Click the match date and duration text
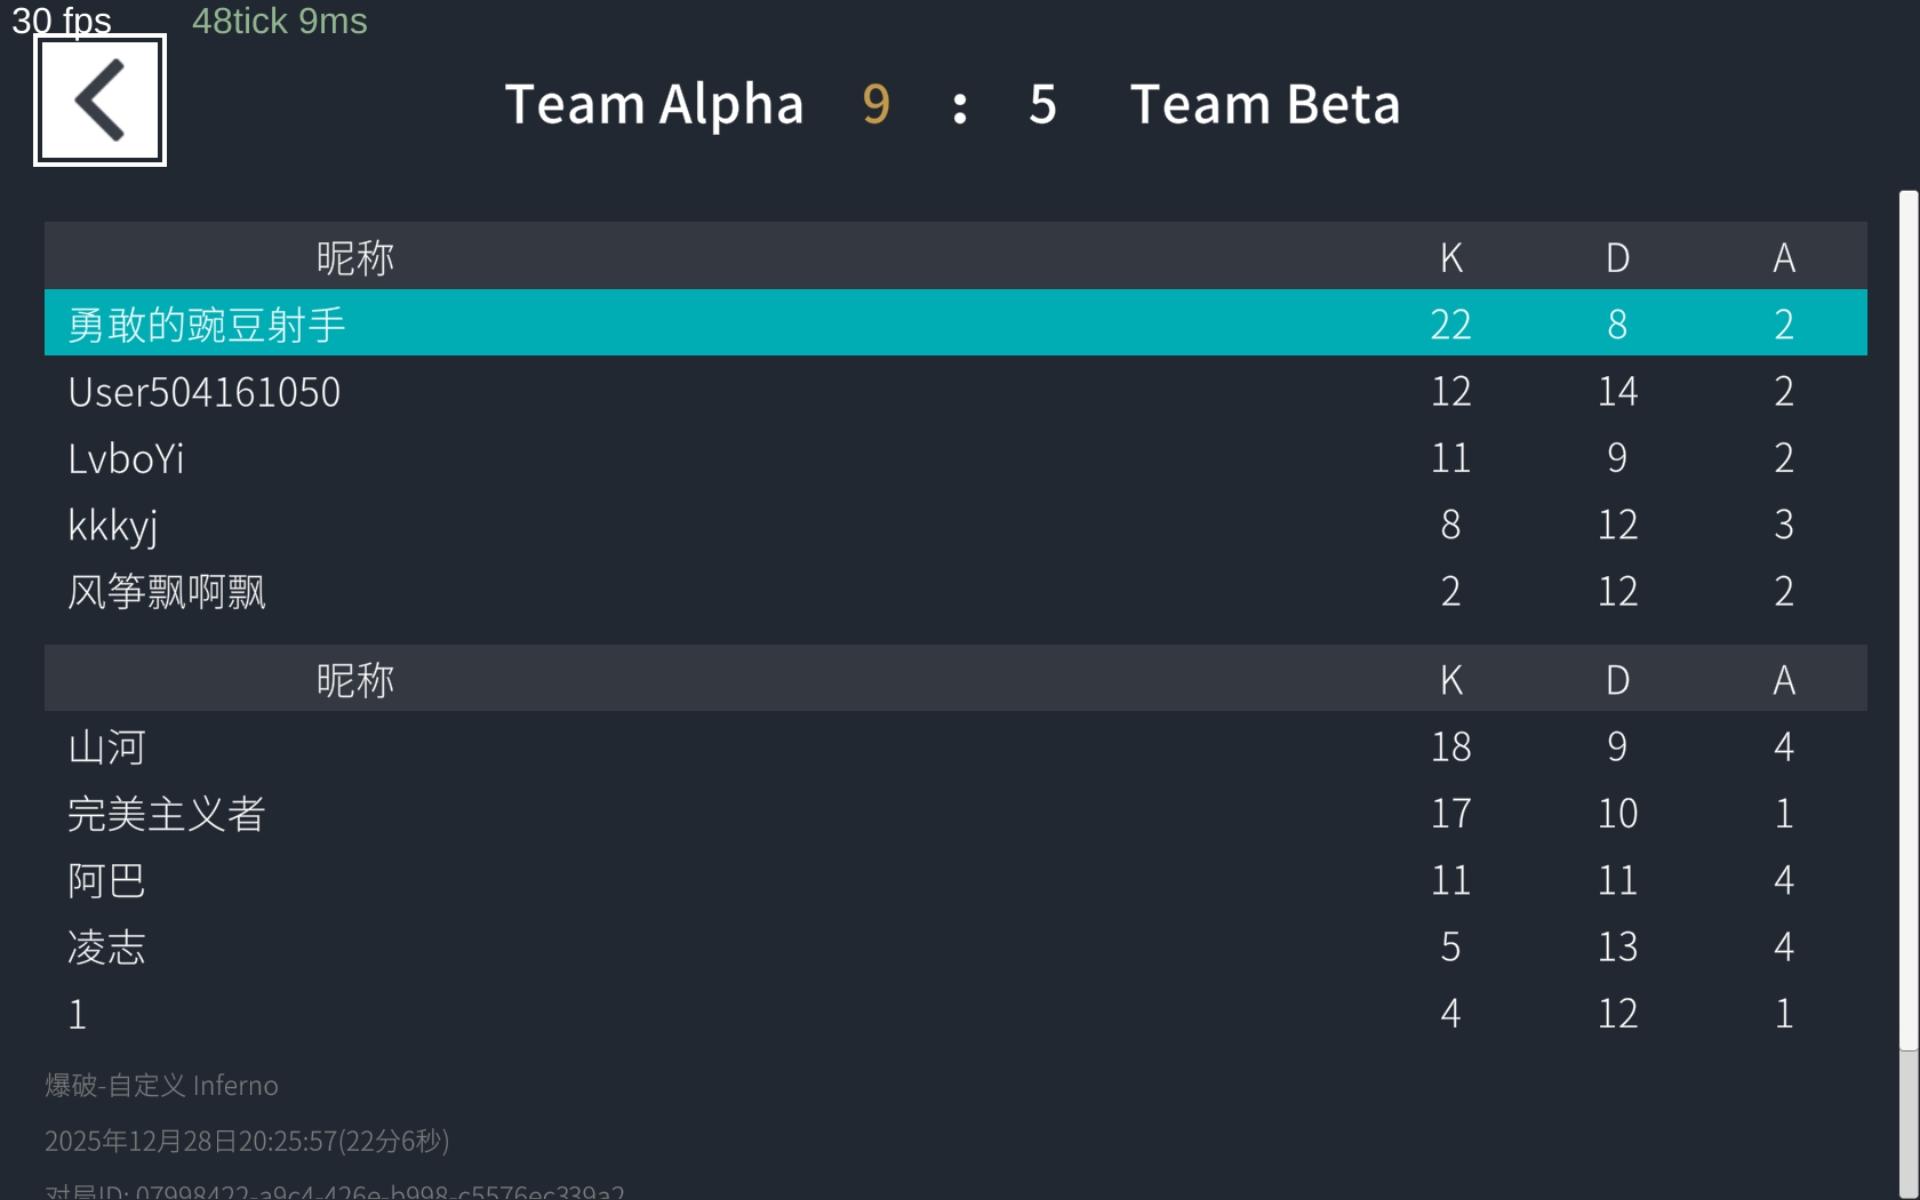1920x1200 pixels. click(247, 1141)
